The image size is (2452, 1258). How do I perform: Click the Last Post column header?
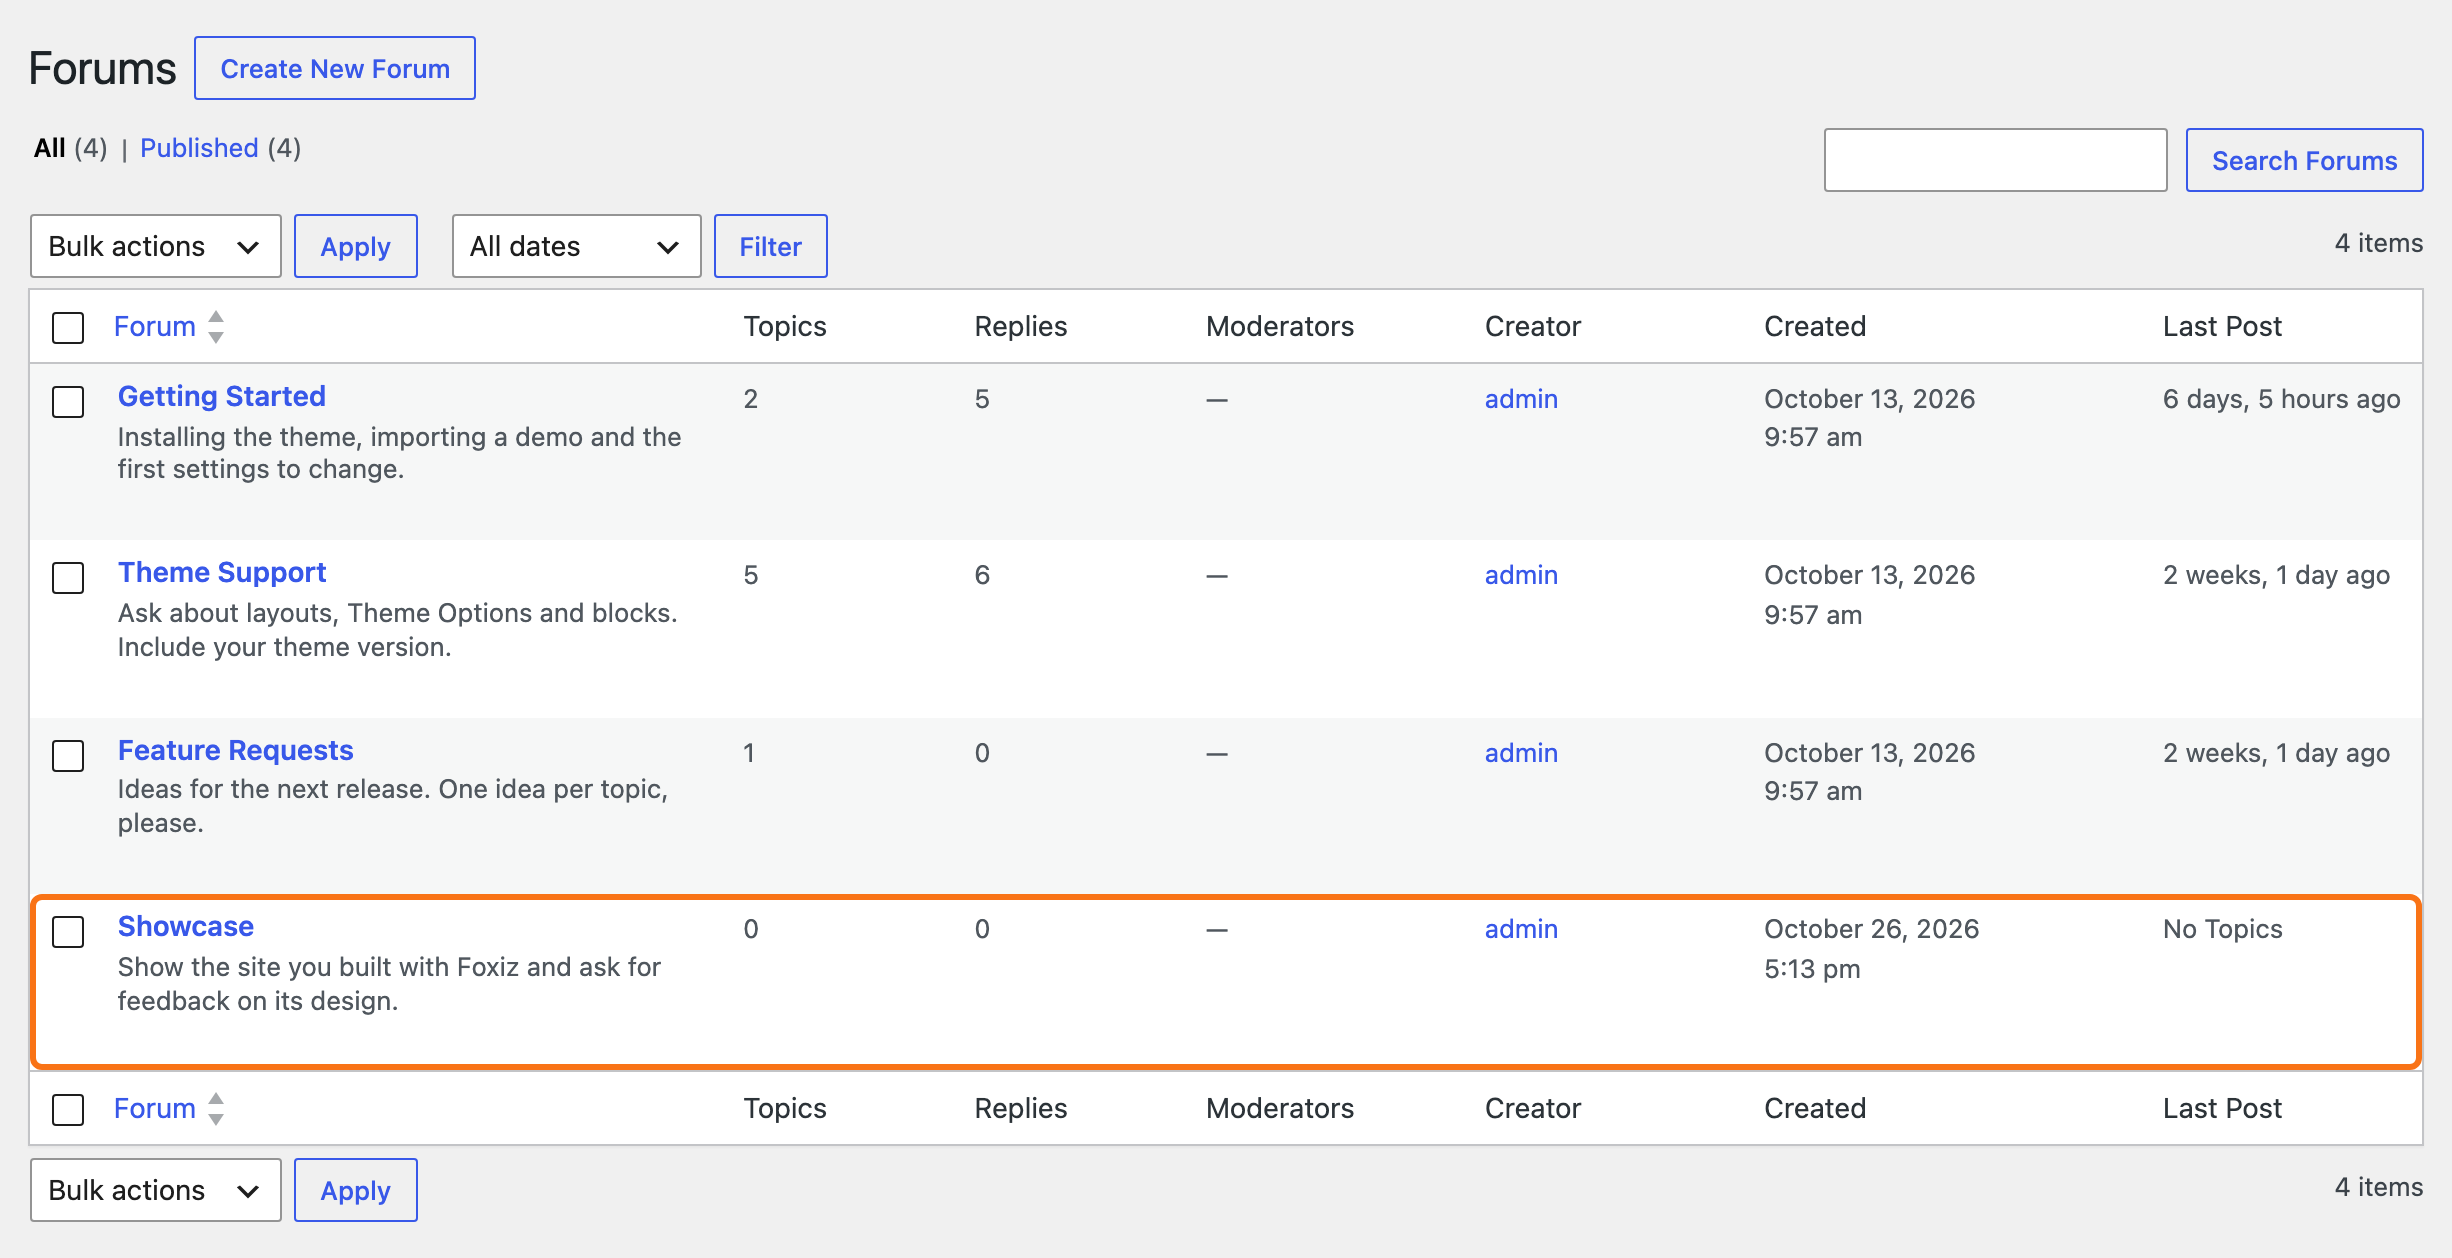[2222, 327]
